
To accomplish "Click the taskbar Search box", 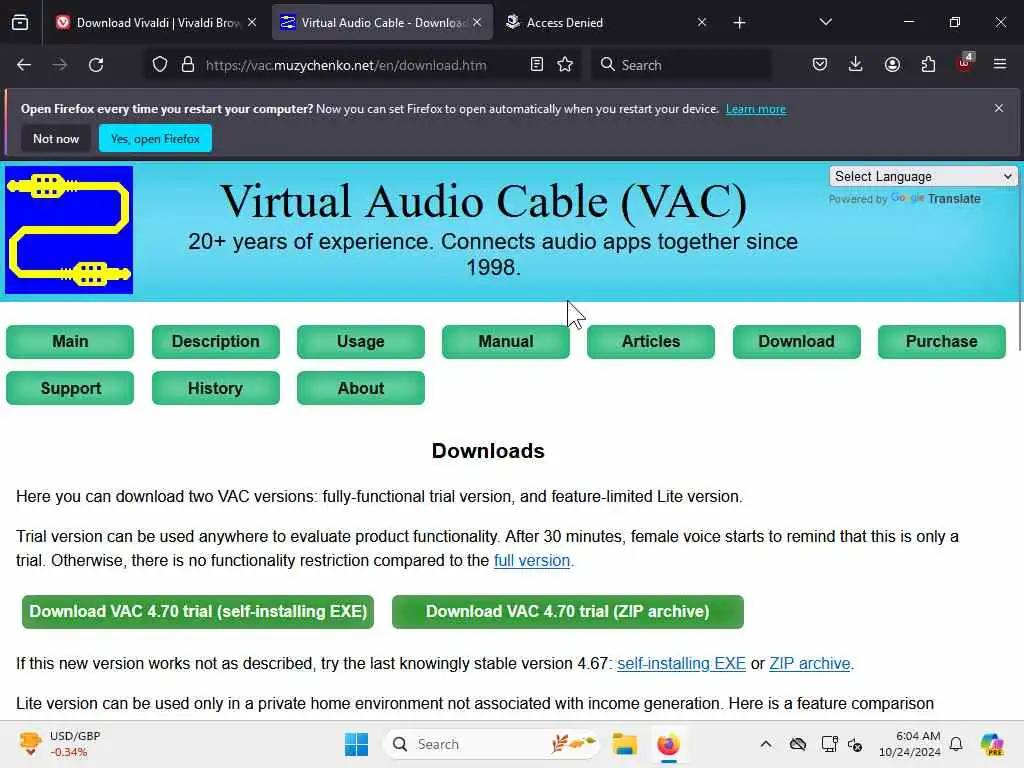I will [490, 744].
